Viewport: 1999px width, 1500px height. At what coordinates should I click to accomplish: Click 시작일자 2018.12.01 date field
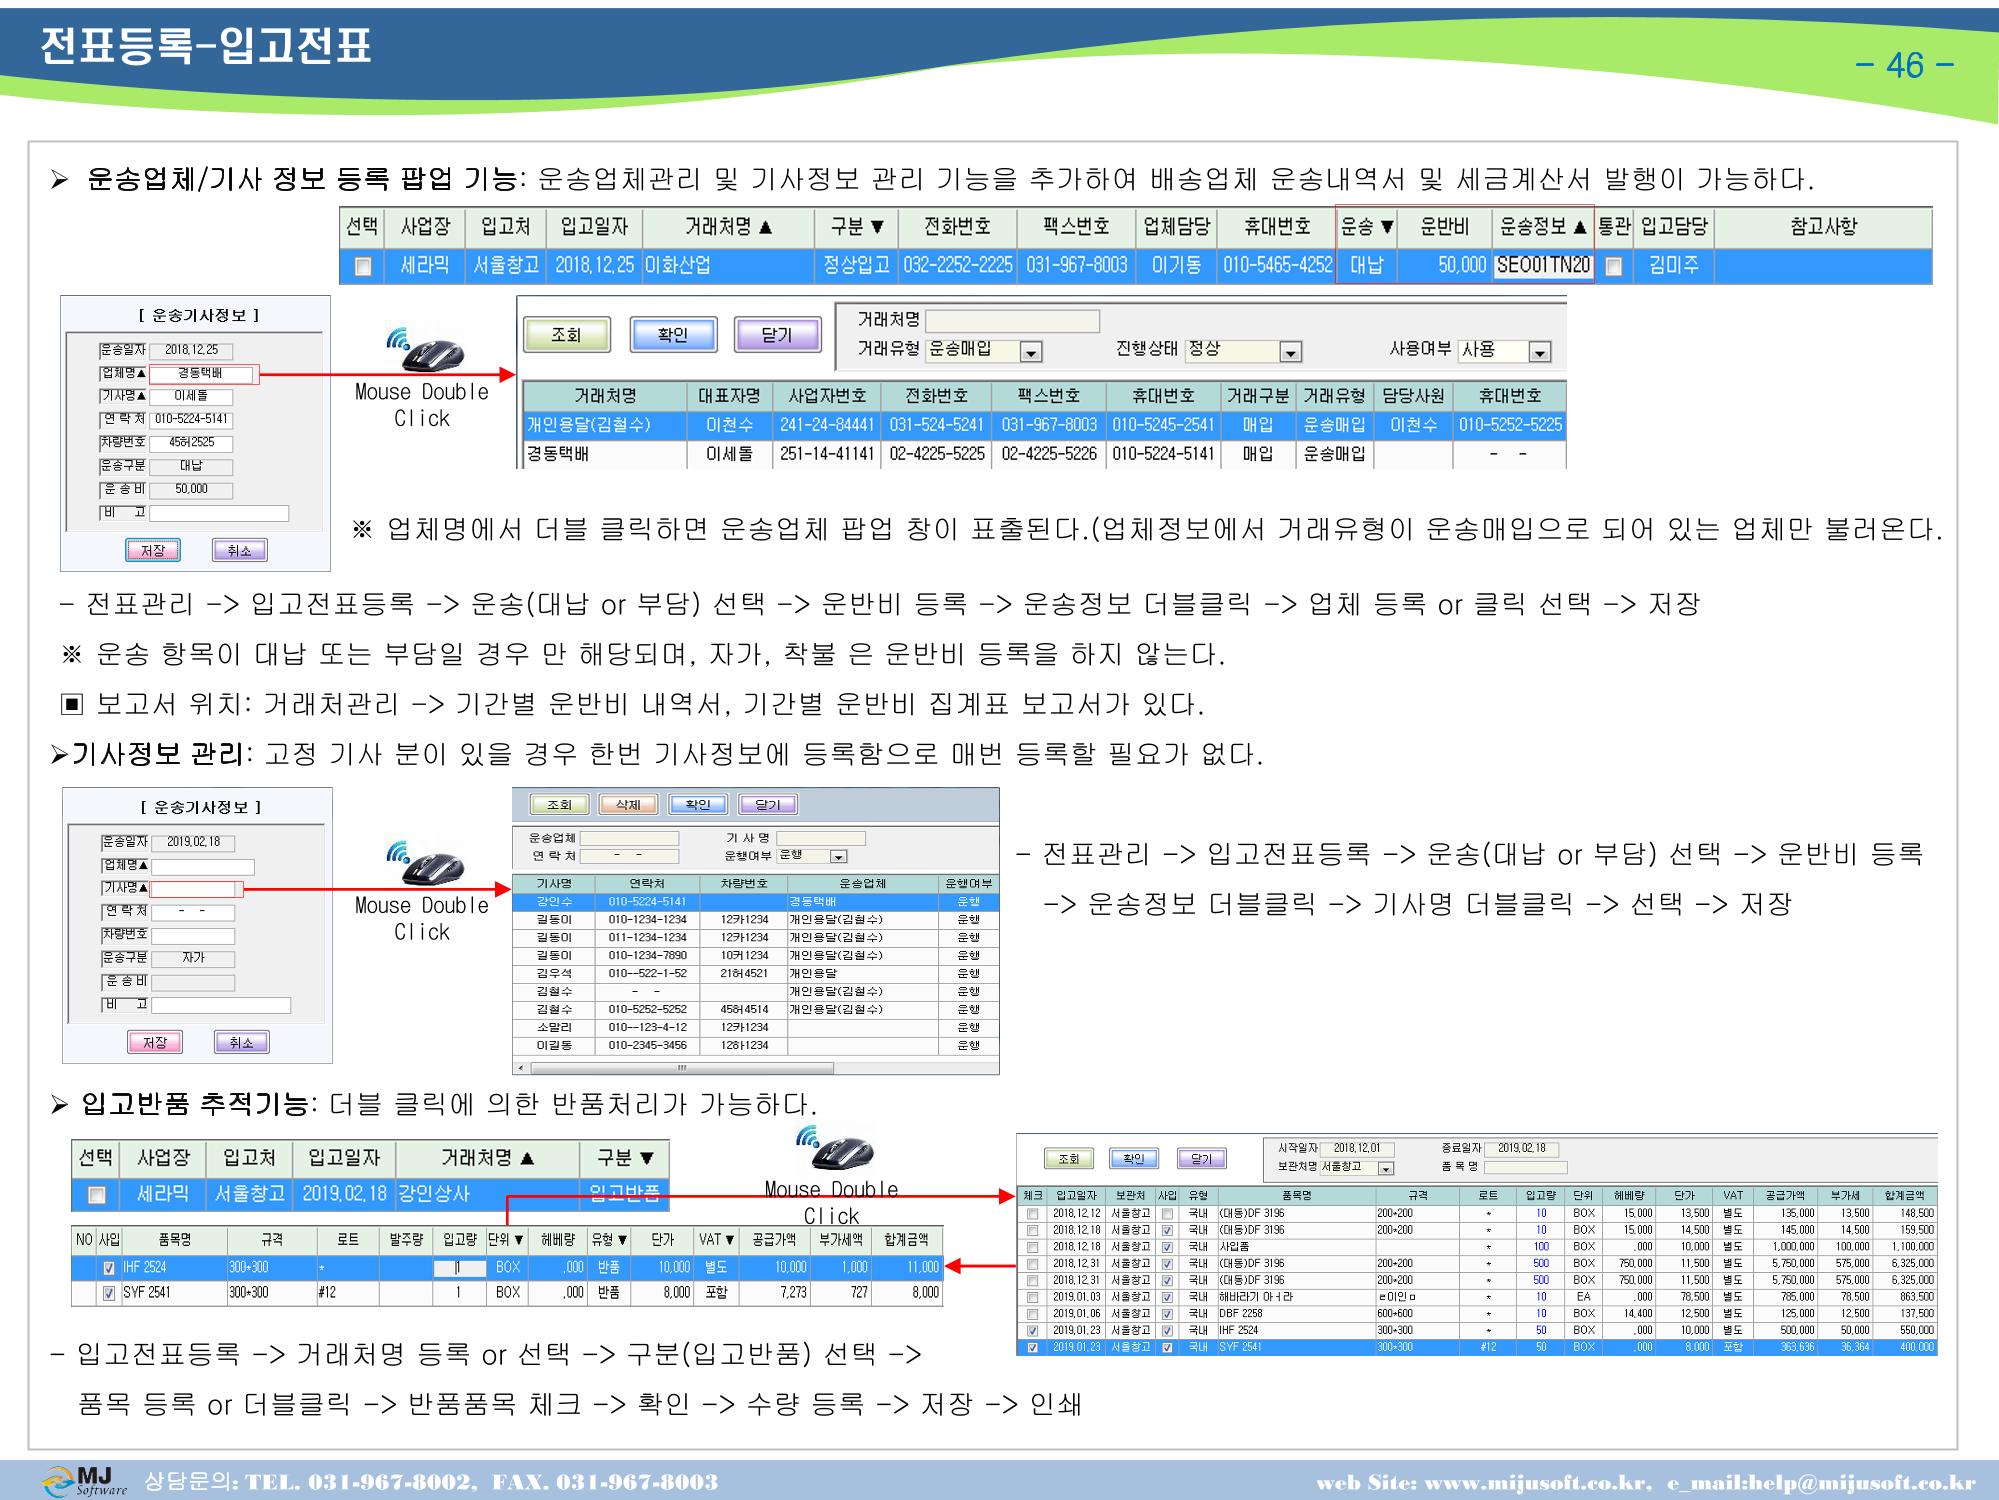pos(1356,1149)
